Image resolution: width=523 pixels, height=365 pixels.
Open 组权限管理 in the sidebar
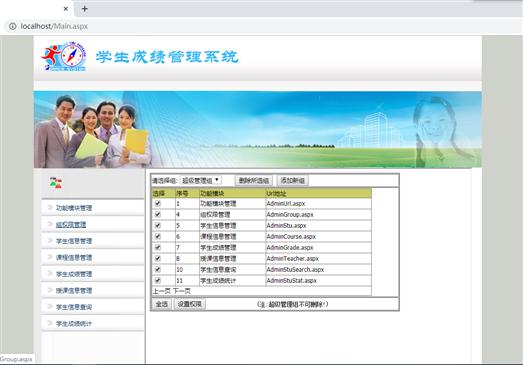coord(71,225)
